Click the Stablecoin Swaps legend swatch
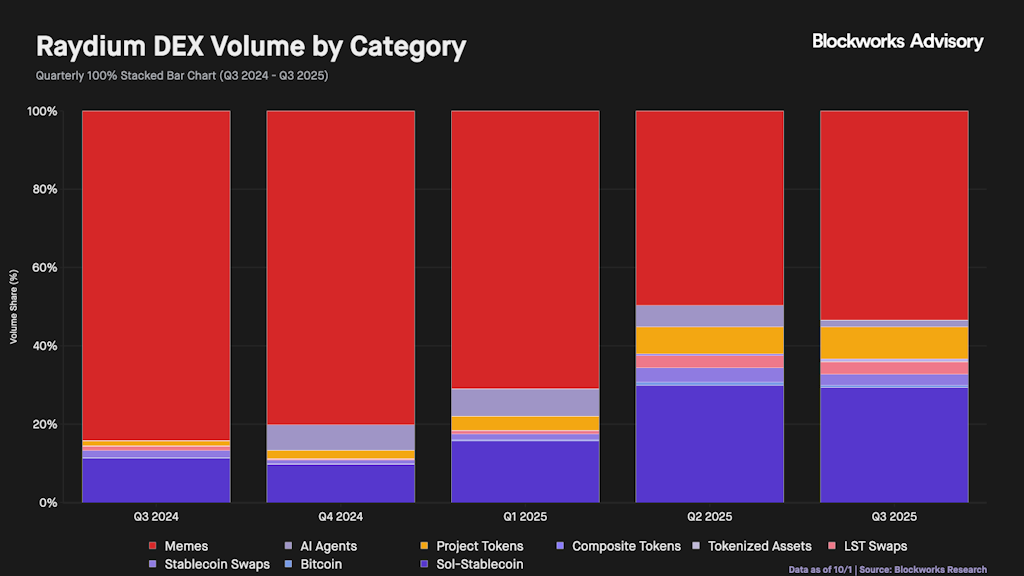Viewport: 1024px width, 576px height. [x=153, y=564]
